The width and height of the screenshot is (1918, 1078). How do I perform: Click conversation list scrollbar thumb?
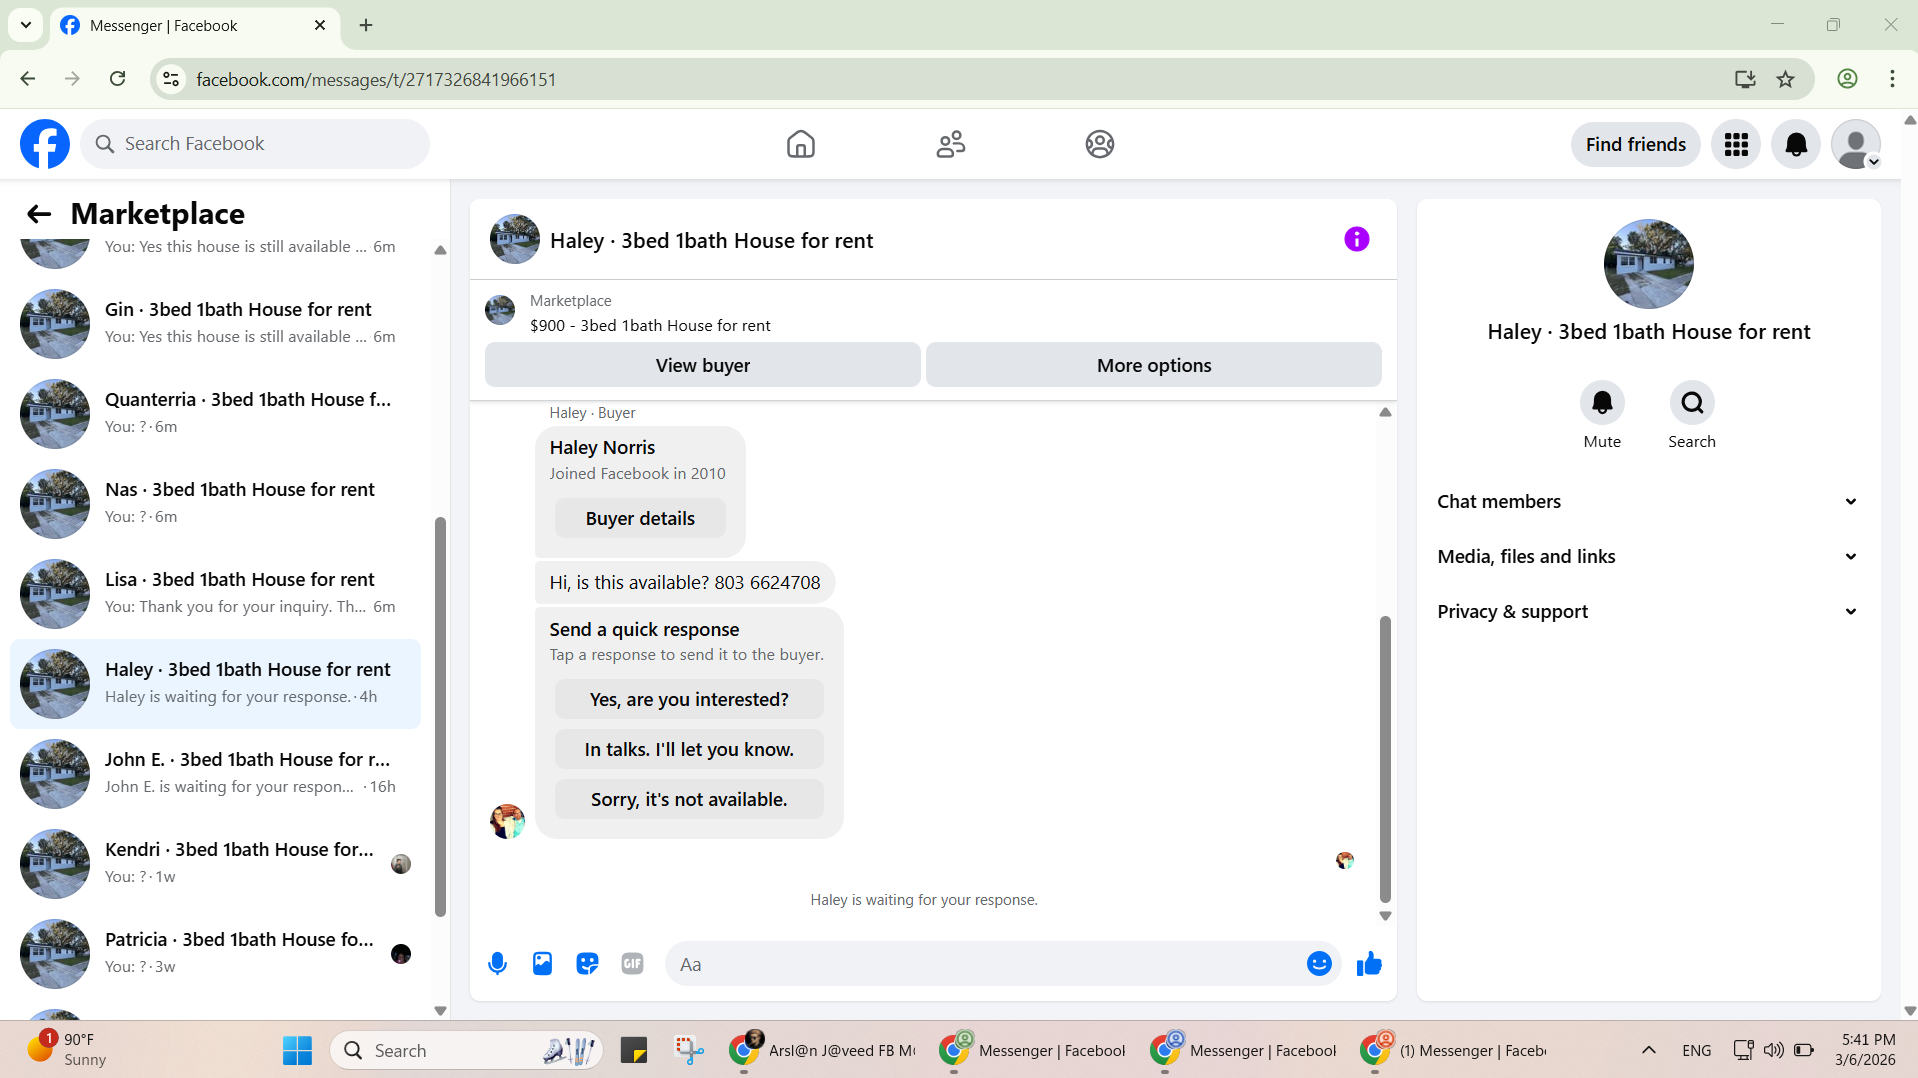(440, 716)
